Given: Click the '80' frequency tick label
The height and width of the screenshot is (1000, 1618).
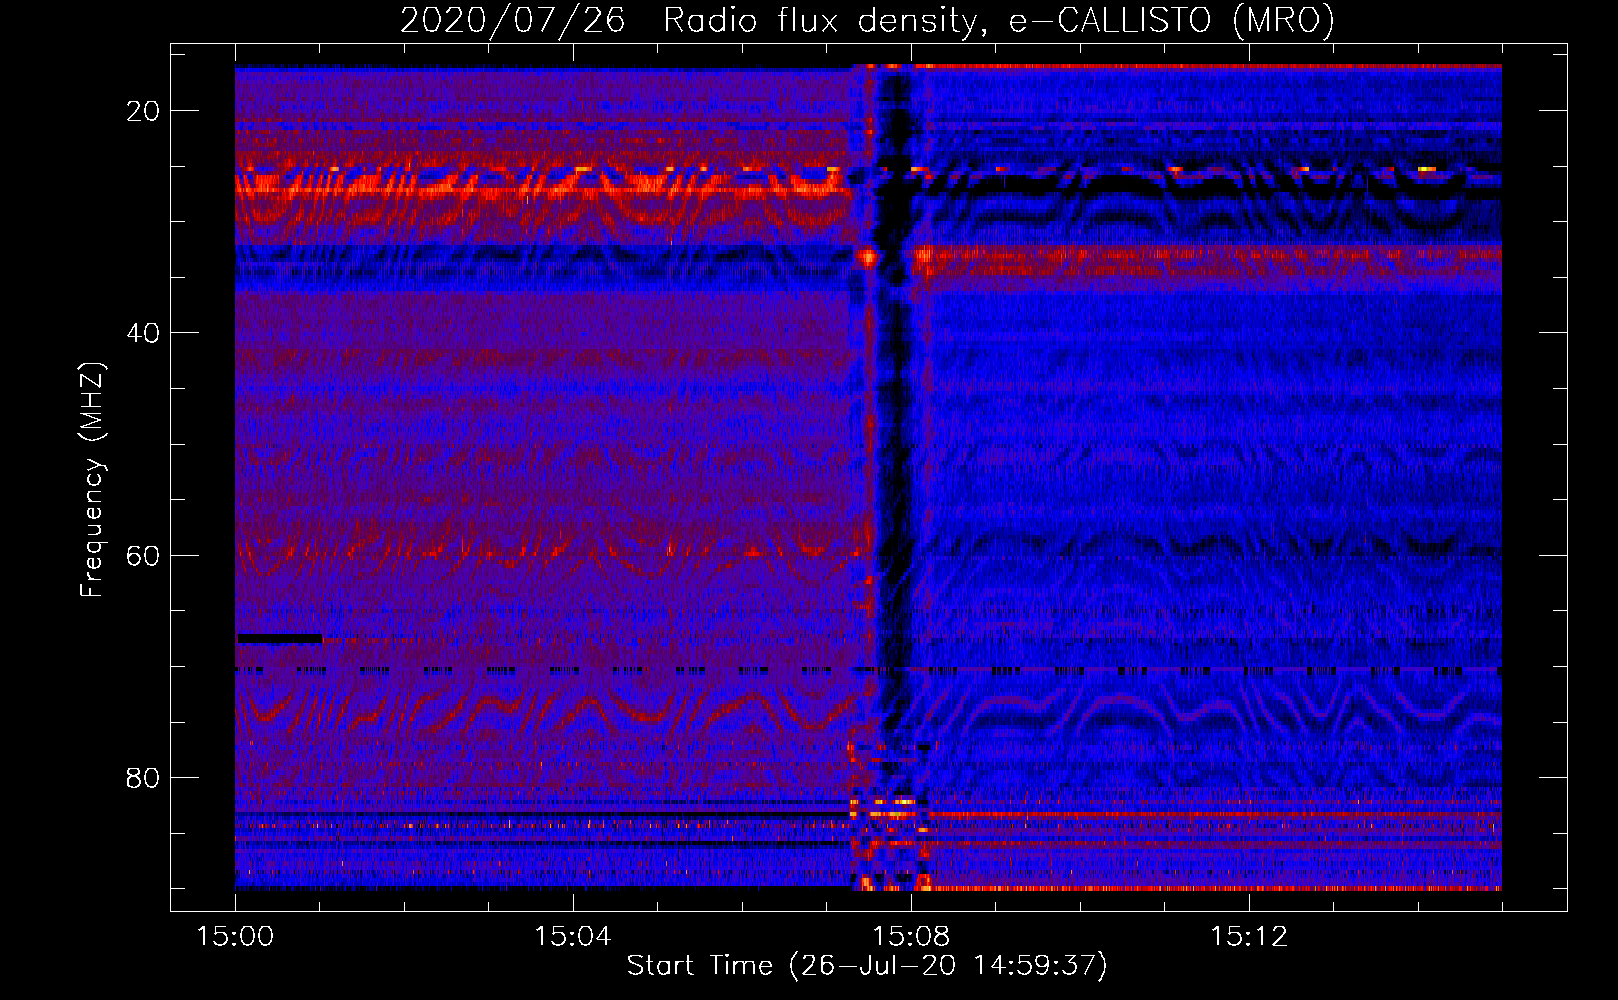Looking at the screenshot, I should (x=143, y=777).
